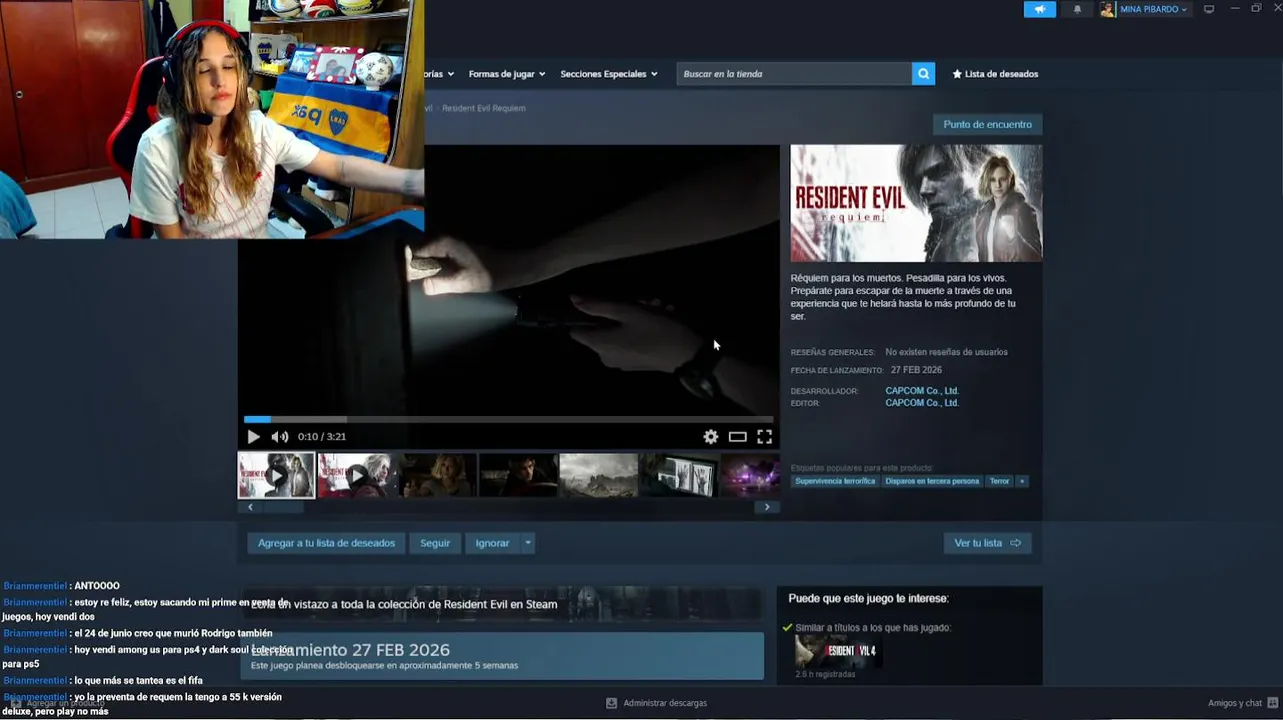Click 'Ver tu lista' button
Screen dimensions: 1283x720
pos(987,543)
